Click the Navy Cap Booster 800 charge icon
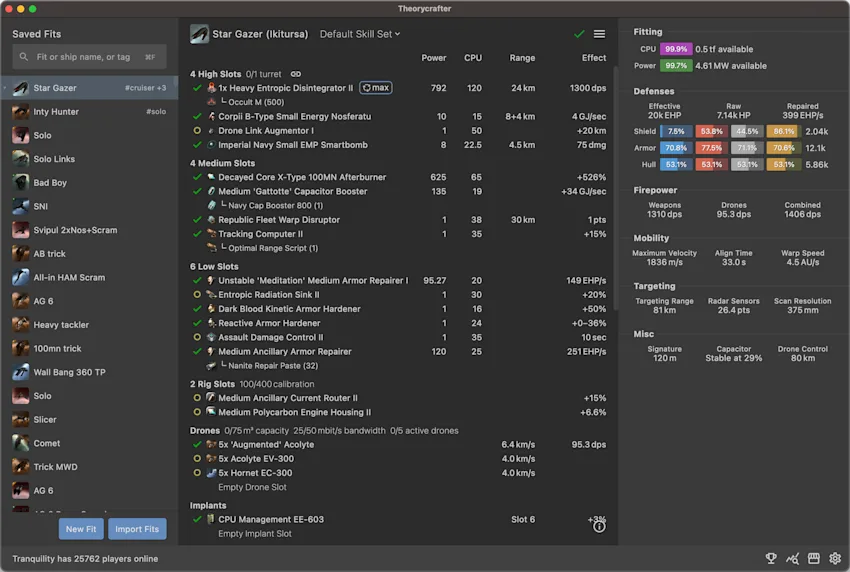850x572 pixels. 211,205
